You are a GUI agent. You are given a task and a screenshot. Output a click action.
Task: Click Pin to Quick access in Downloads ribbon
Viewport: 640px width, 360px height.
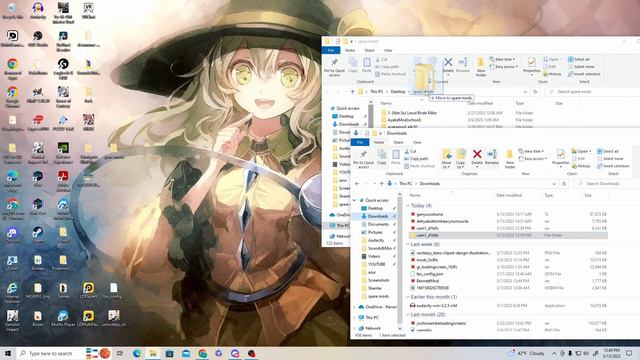(363, 158)
